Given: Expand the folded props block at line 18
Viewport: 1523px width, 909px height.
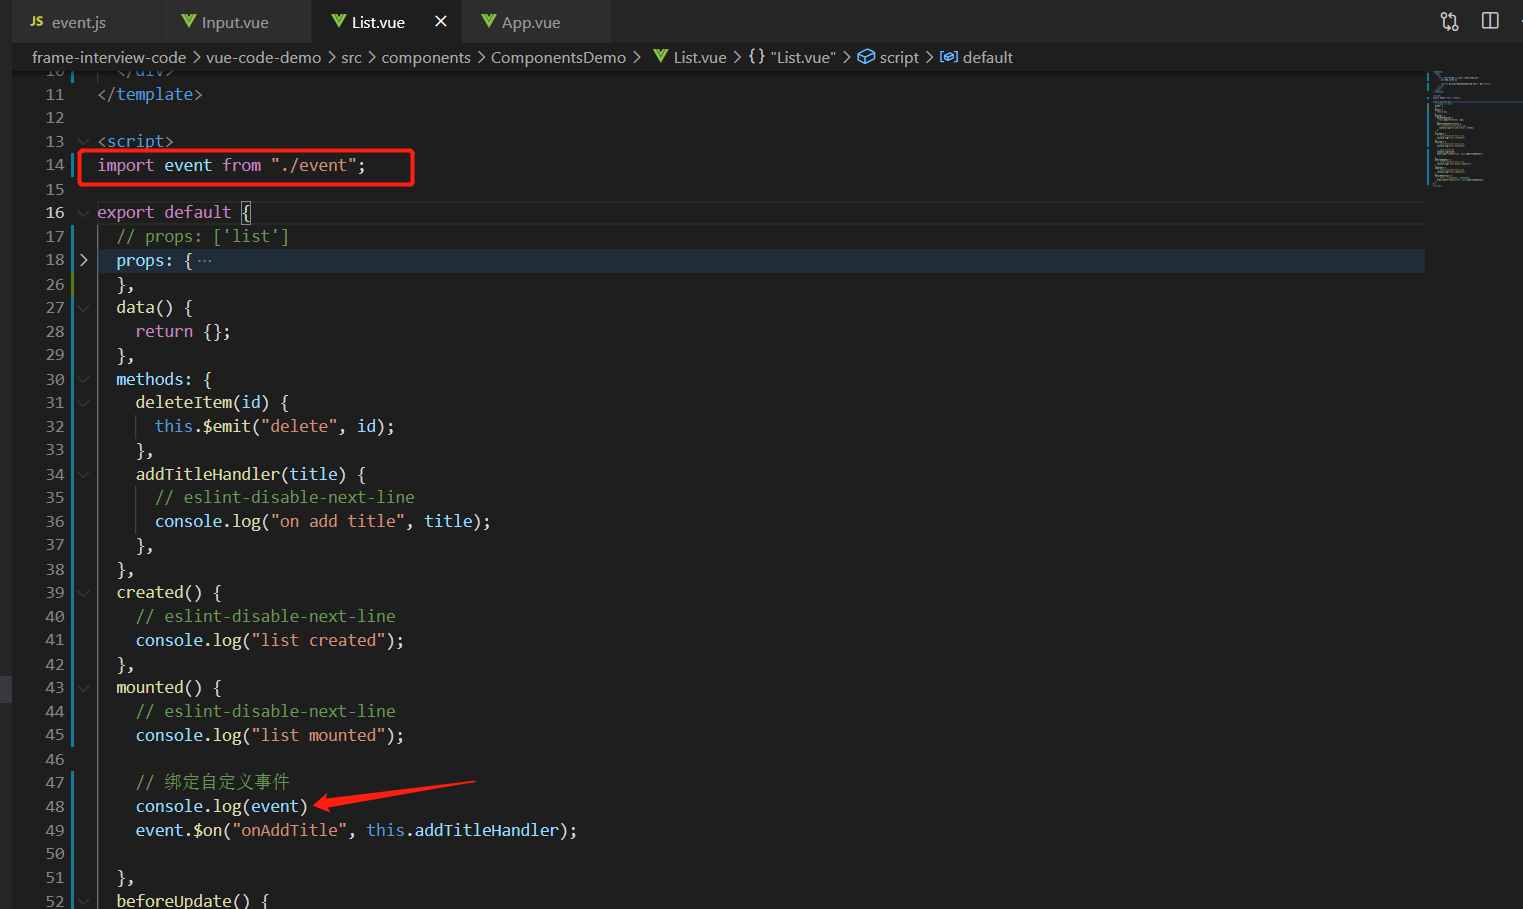Looking at the screenshot, I should click(x=84, y=260).
